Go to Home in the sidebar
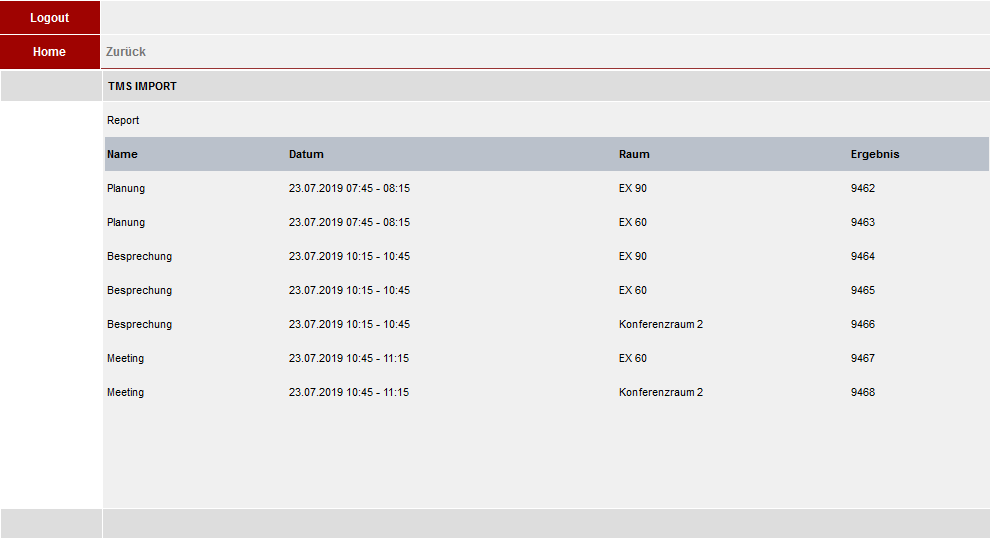 (50, 52)
